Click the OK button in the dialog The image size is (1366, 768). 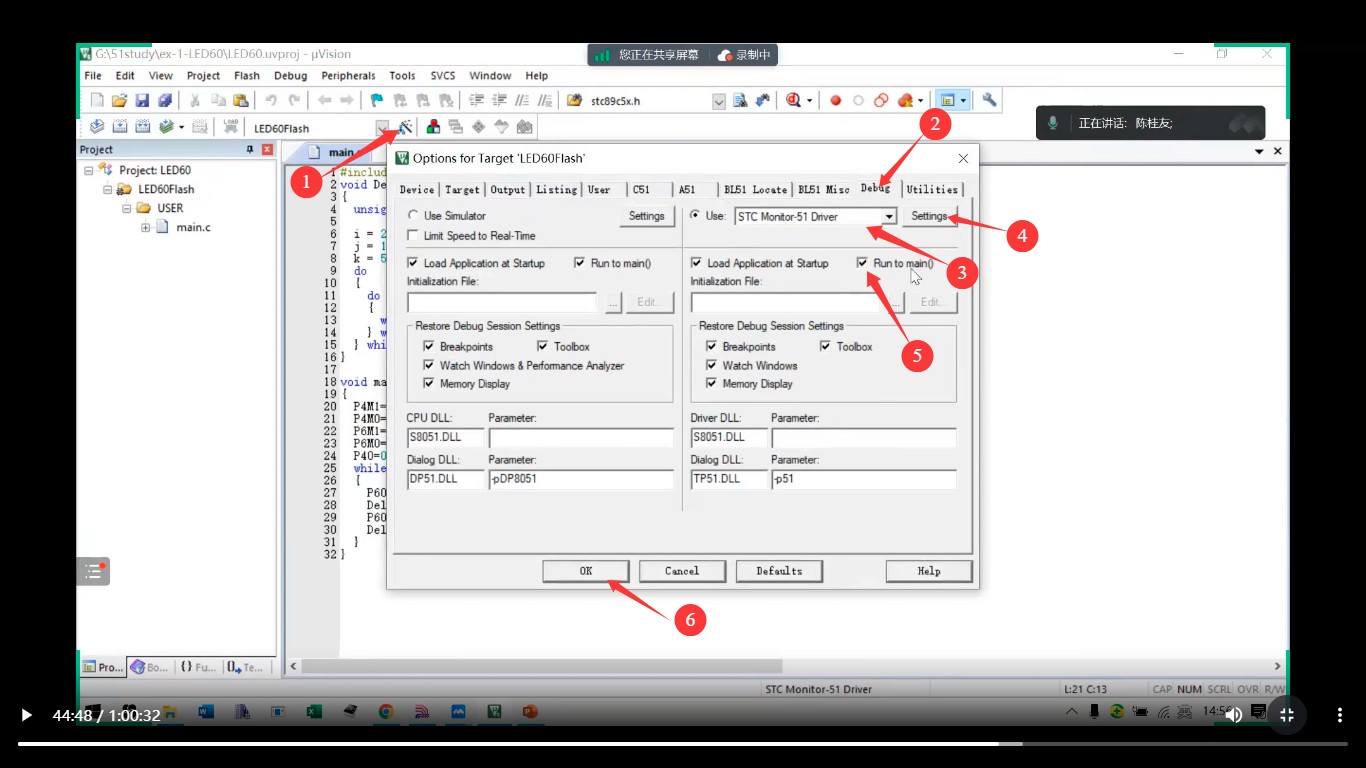(x=585, y=571)
